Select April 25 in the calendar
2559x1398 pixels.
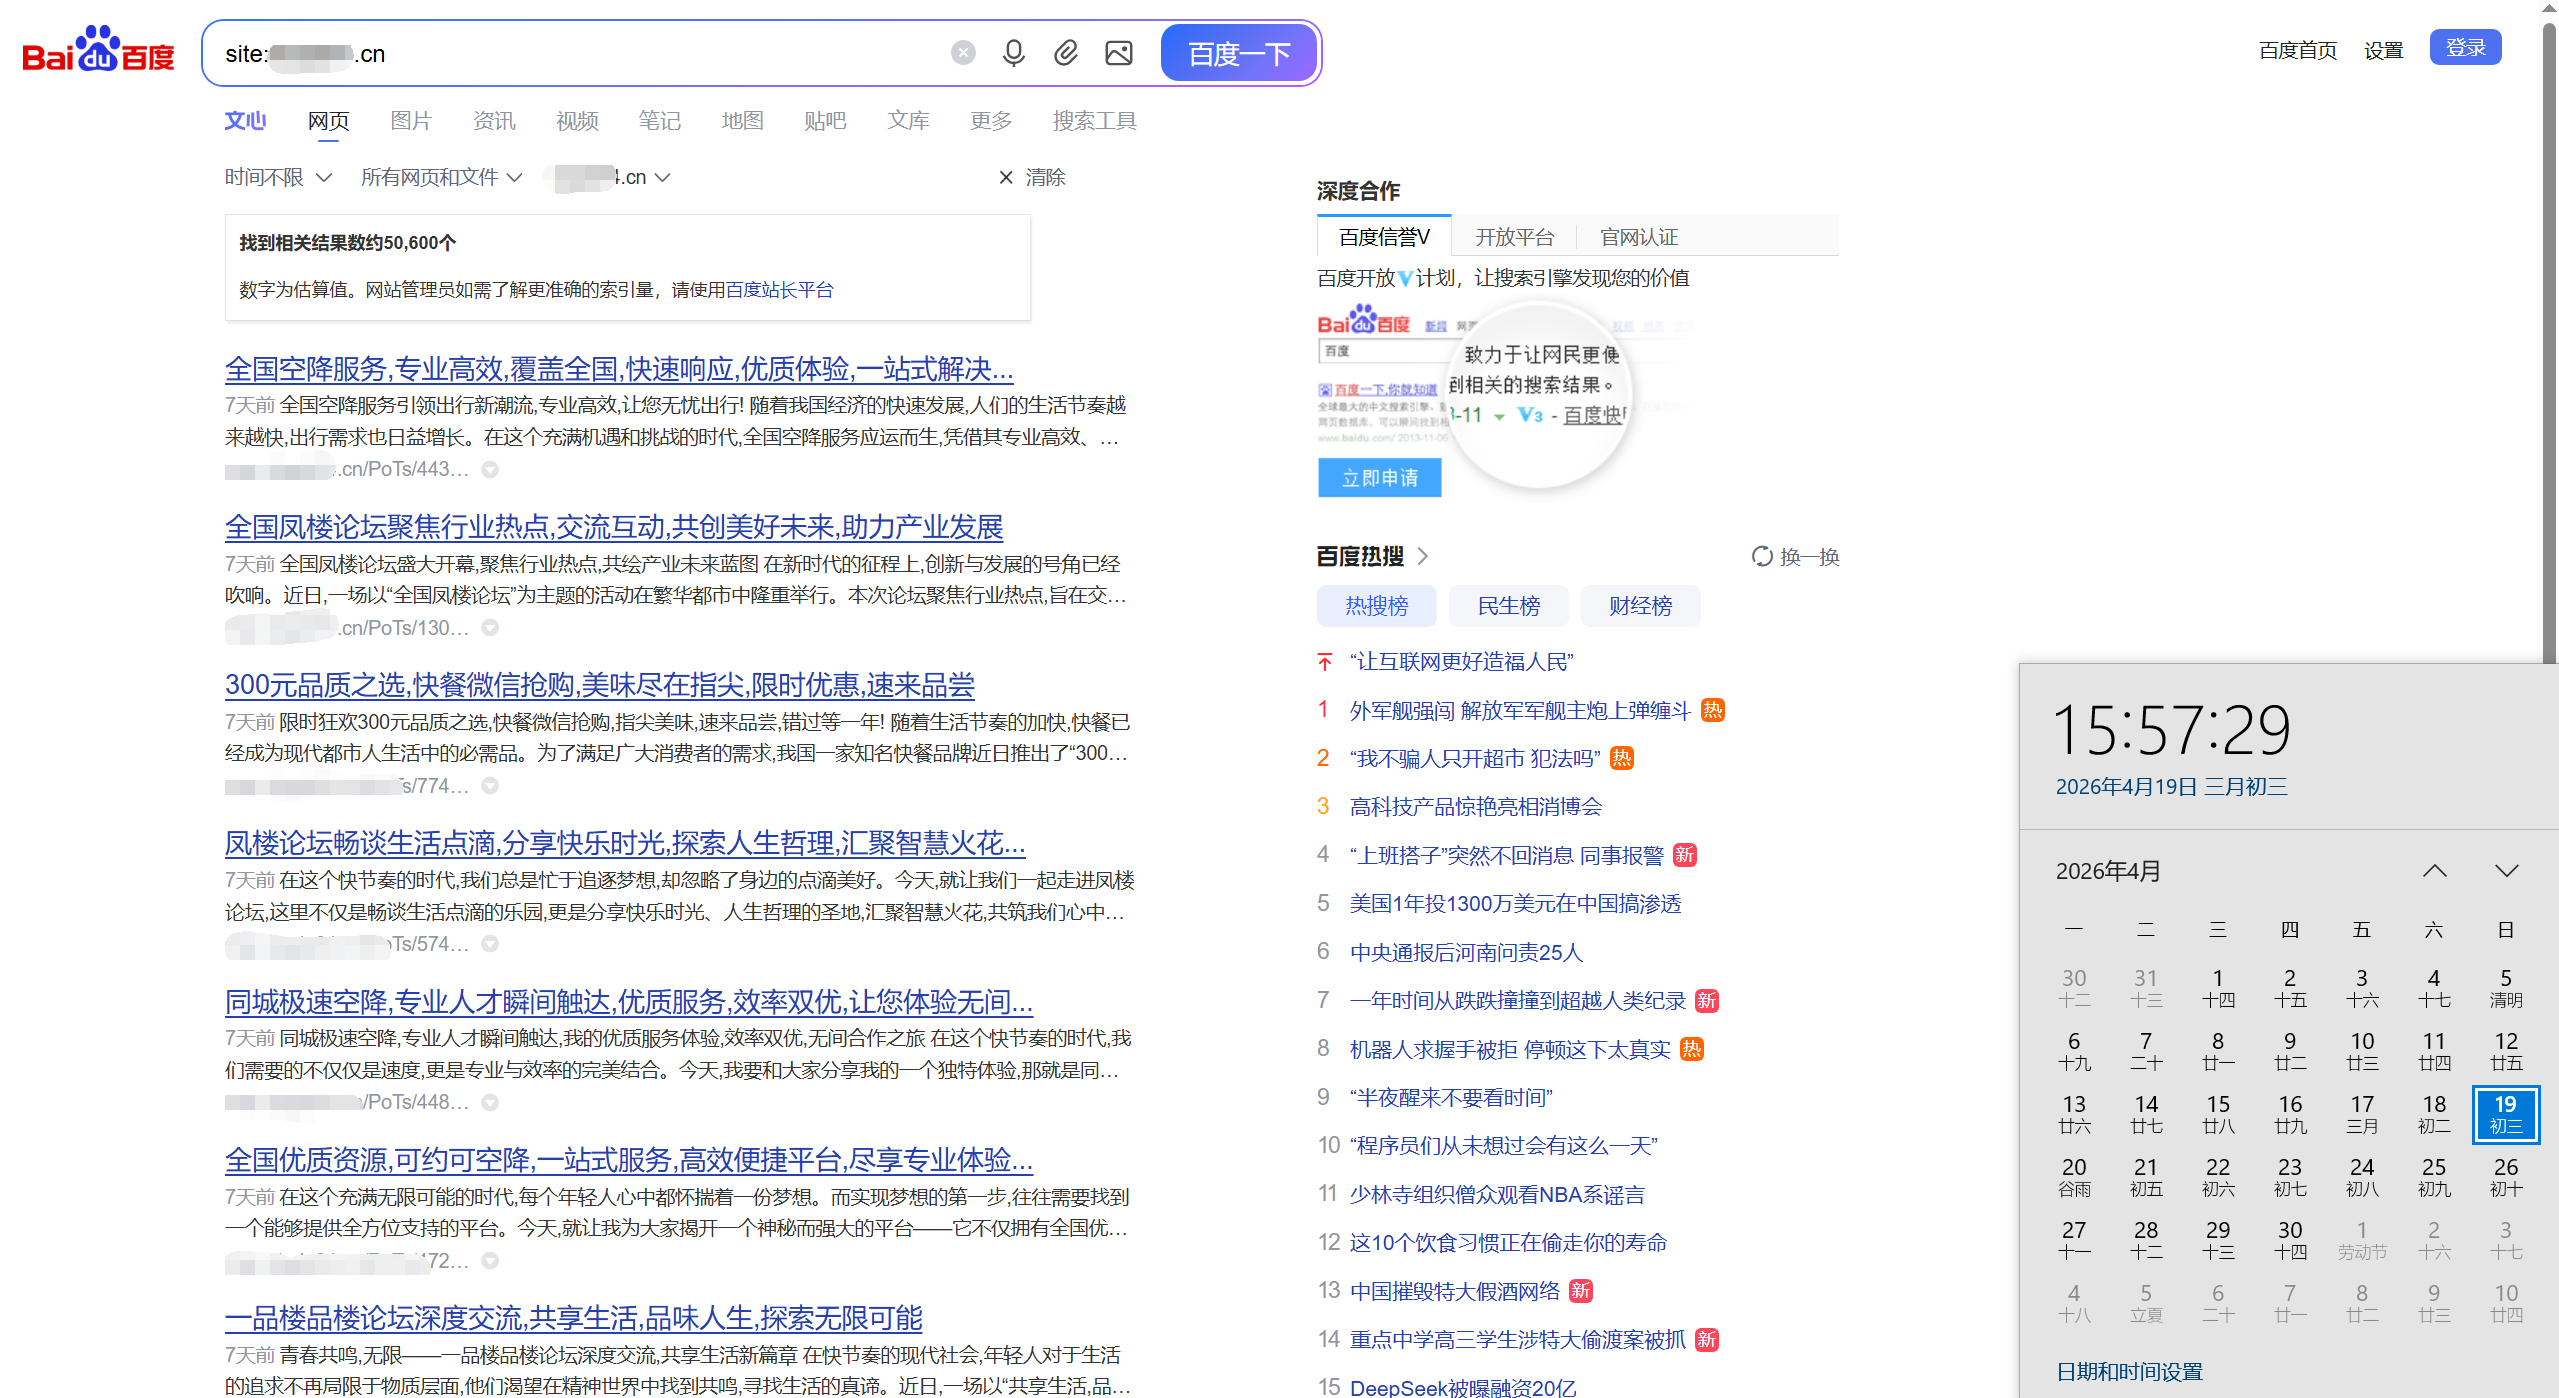[2434, 1177]
